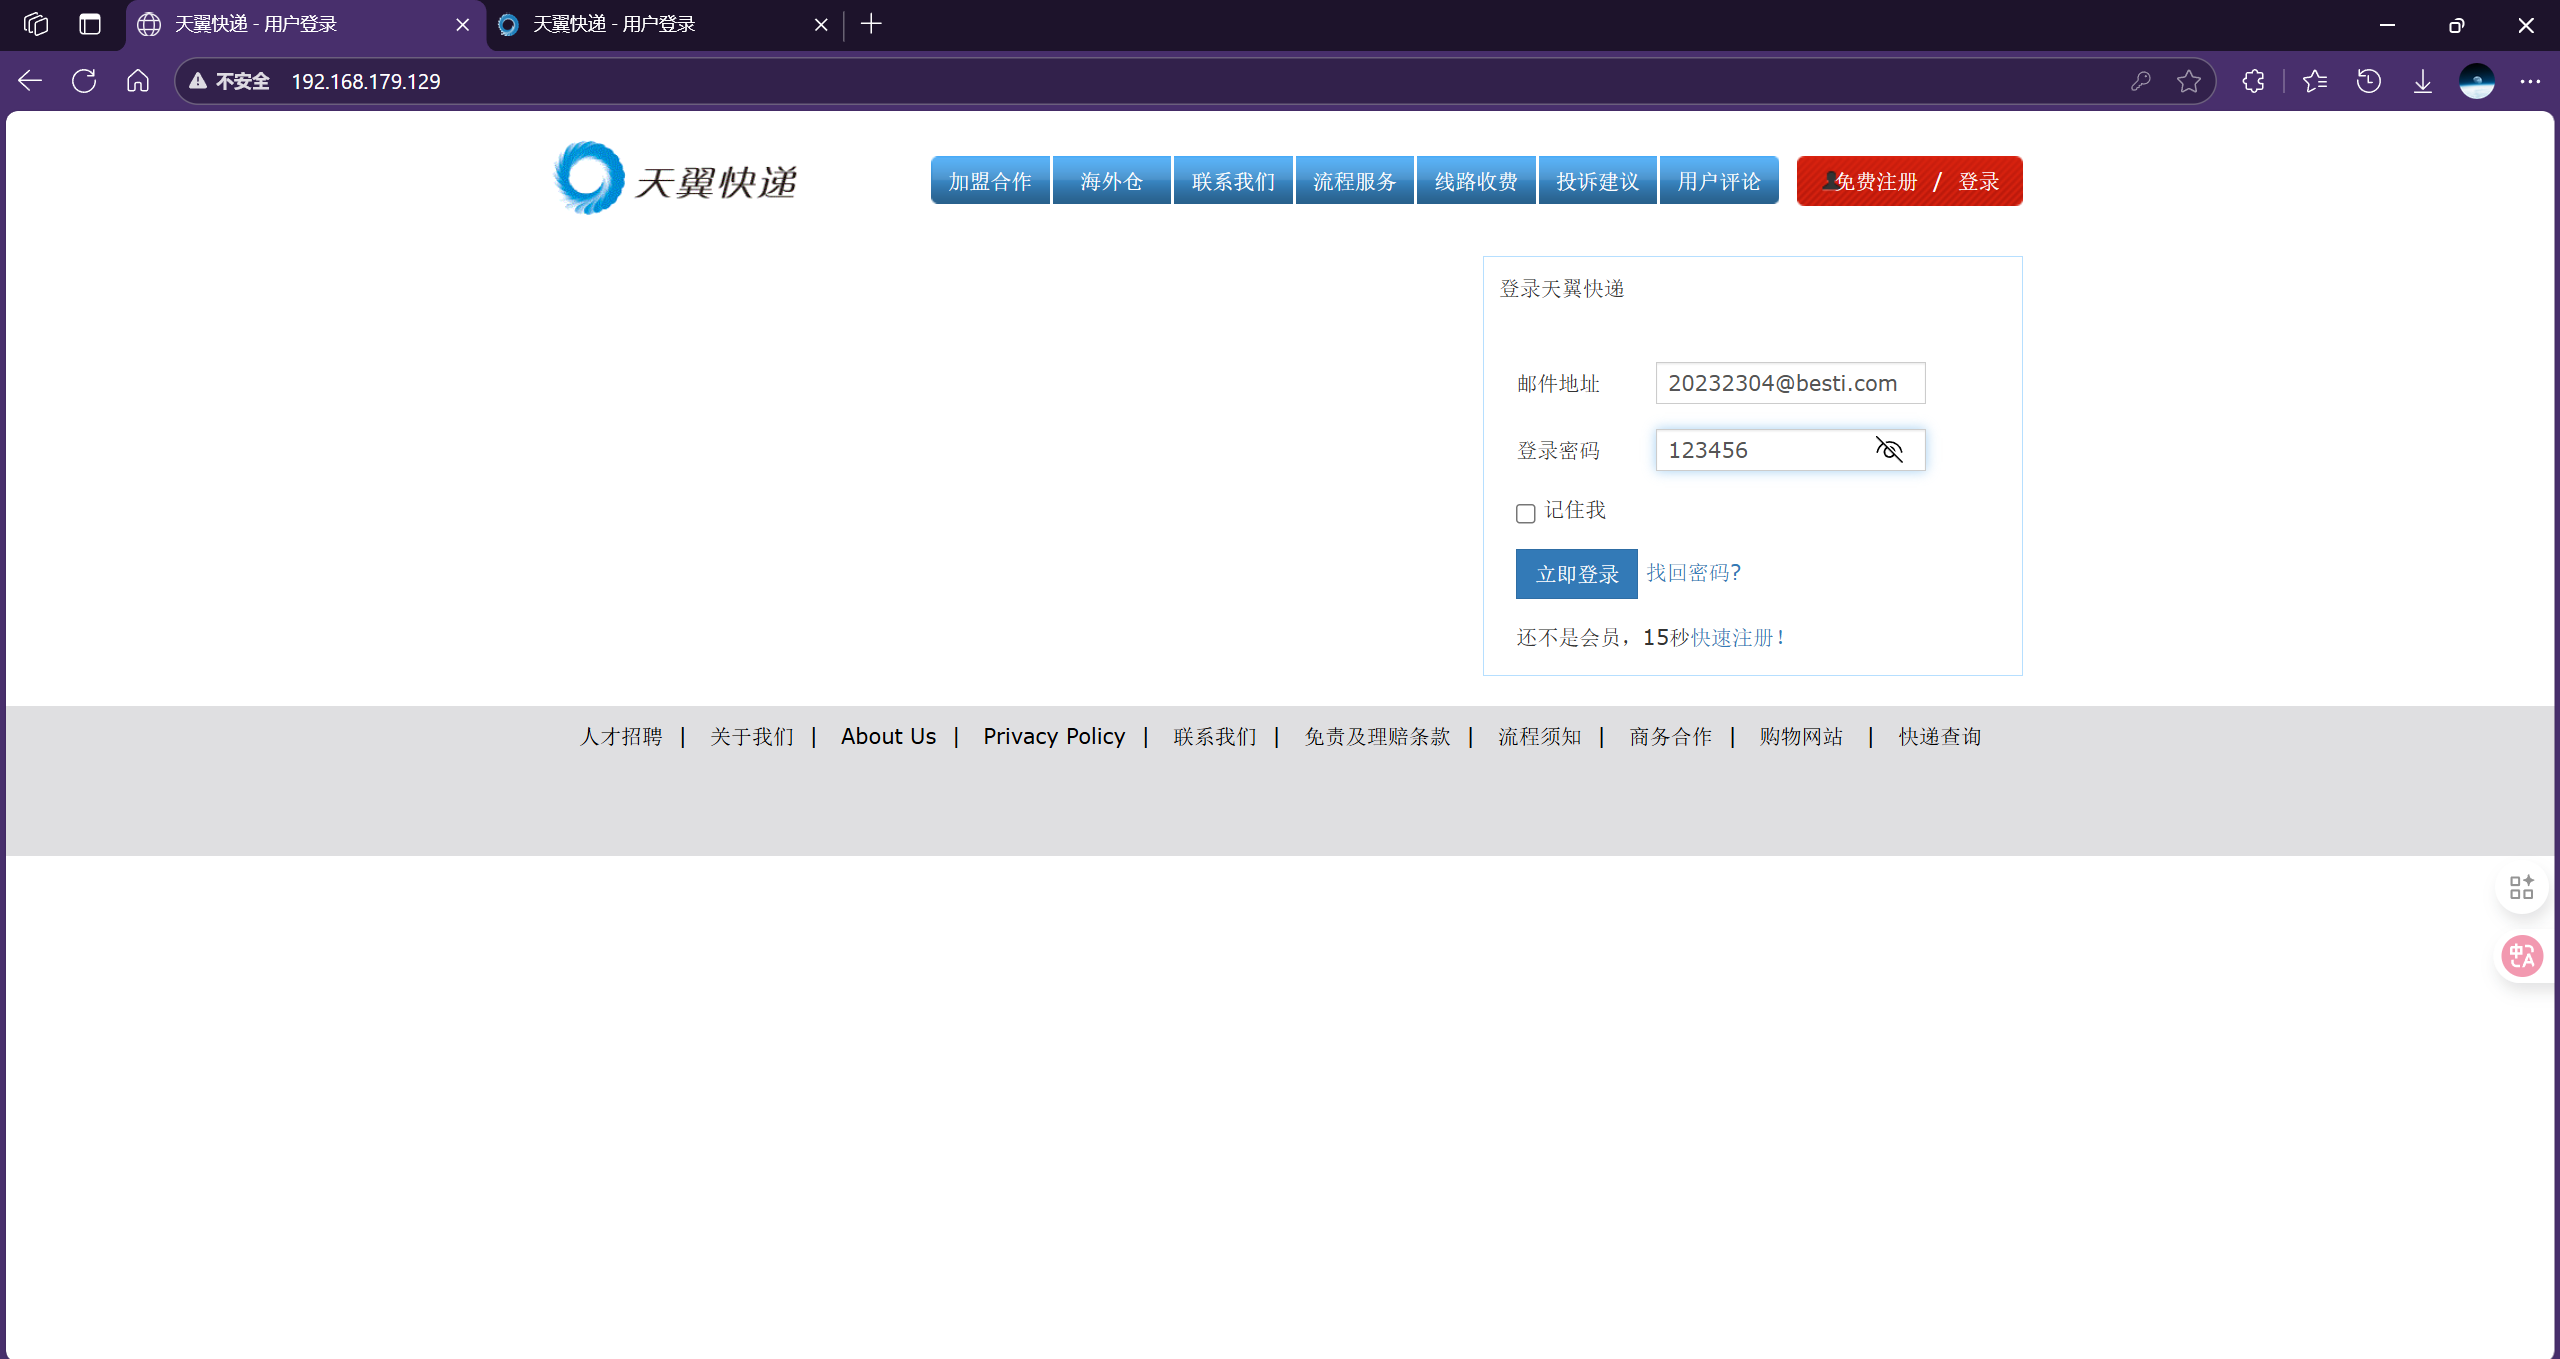Image resolution: width=2560 pixels, height=1359 pixels.
Task: Open the 用户评论 navigation item
Action: point(1718,181)
